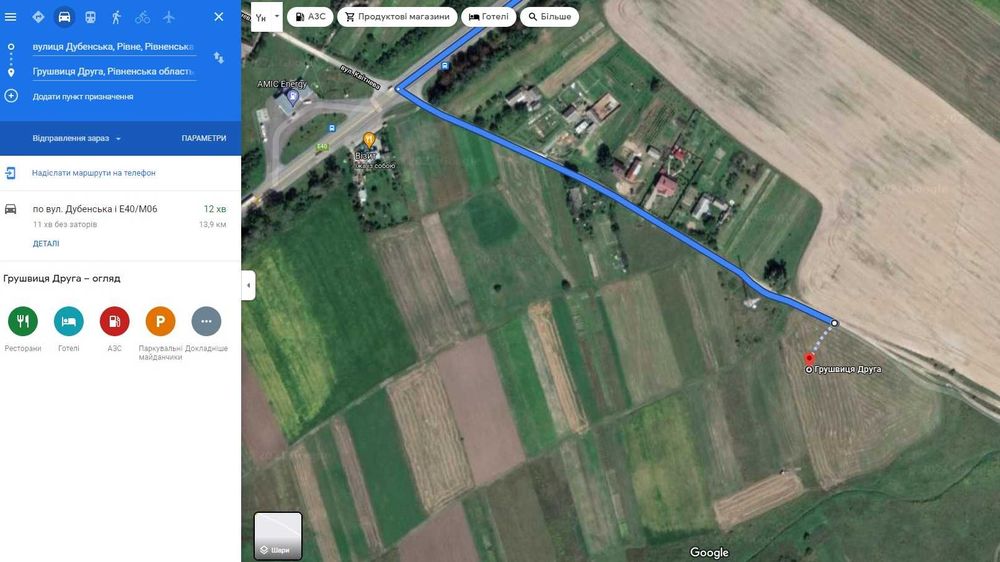
Task: Click Додати пункт призначення
Action: pos(83,97)
